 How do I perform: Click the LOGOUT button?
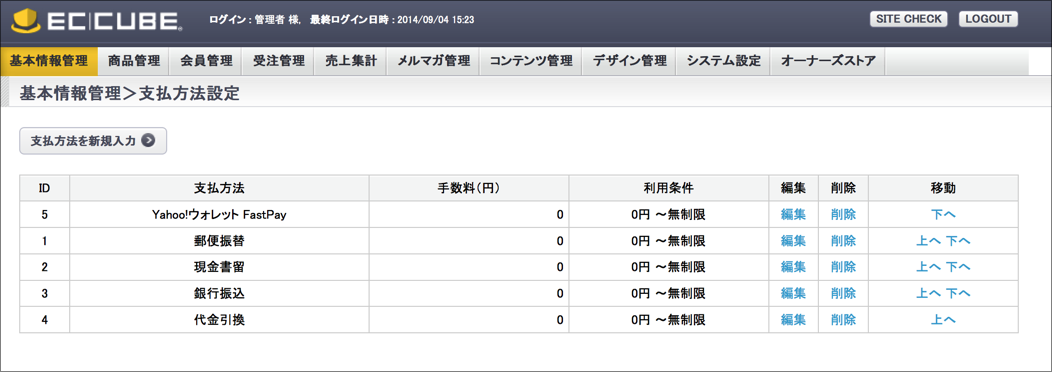coord(988,19)
